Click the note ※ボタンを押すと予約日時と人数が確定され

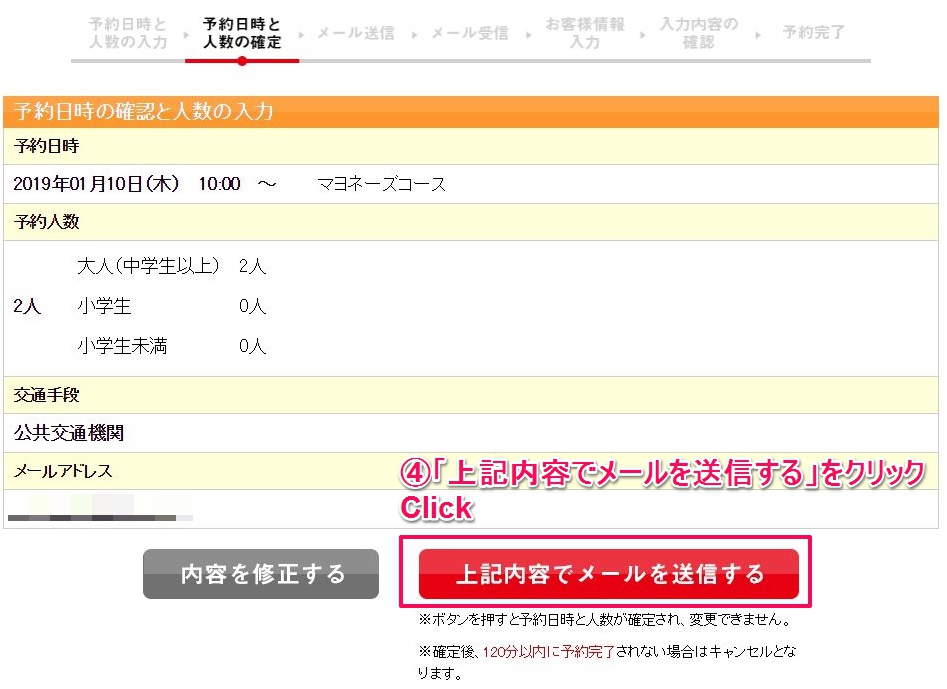point(605,620)
